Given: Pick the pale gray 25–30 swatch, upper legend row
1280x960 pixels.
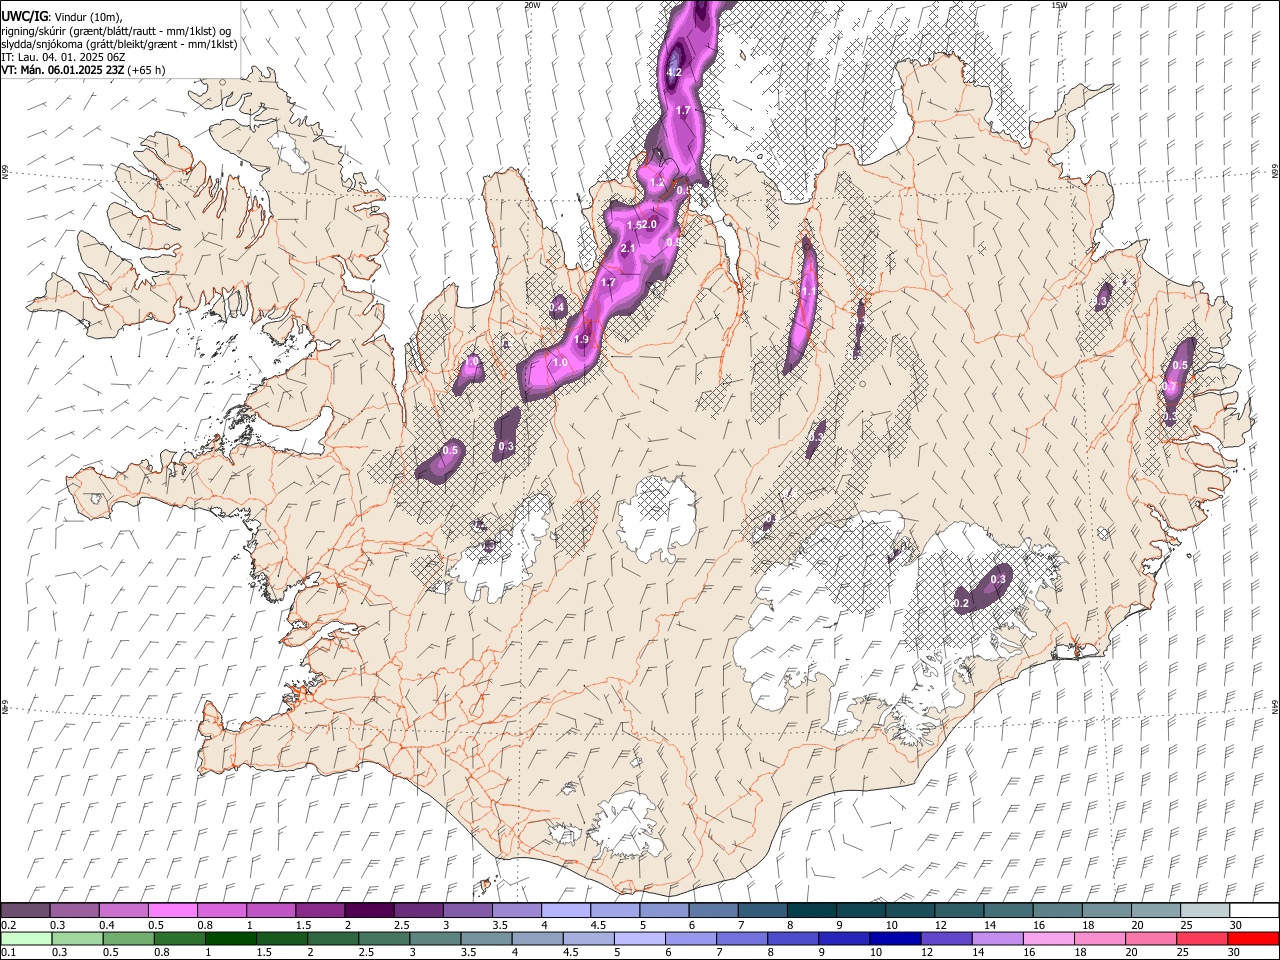Looking at the screenshot, I should pyautogui.click(x=1204, y=910).
